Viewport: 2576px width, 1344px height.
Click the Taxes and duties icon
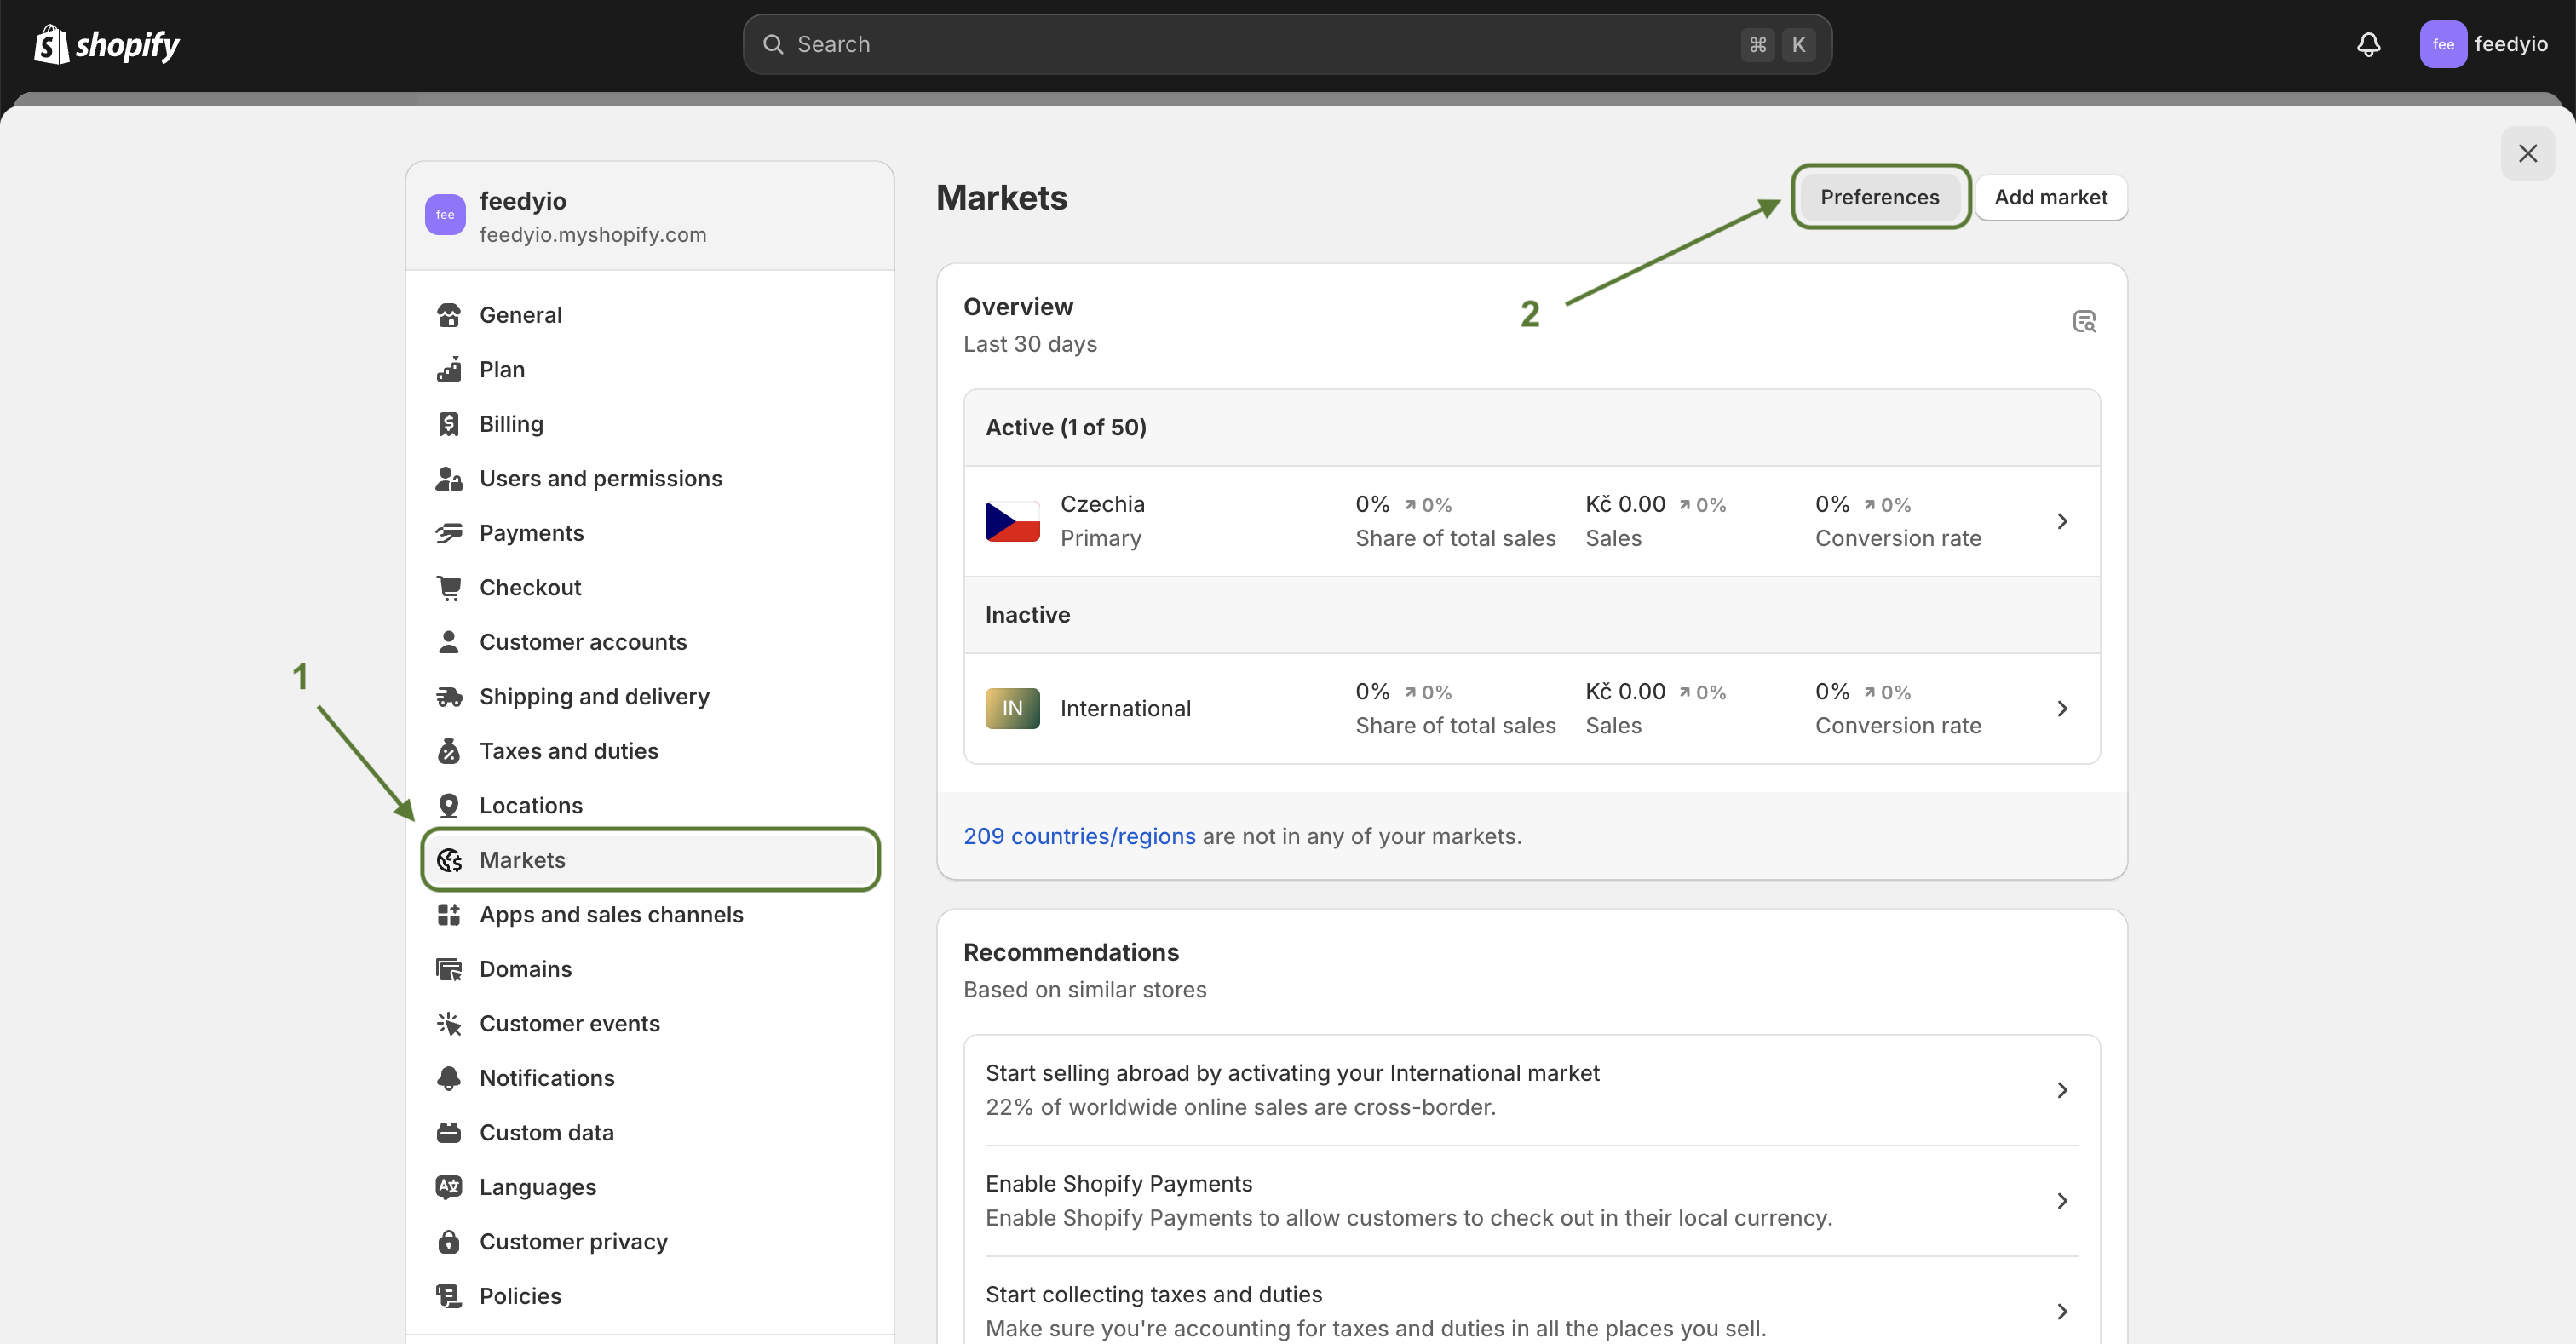(449, 751)
